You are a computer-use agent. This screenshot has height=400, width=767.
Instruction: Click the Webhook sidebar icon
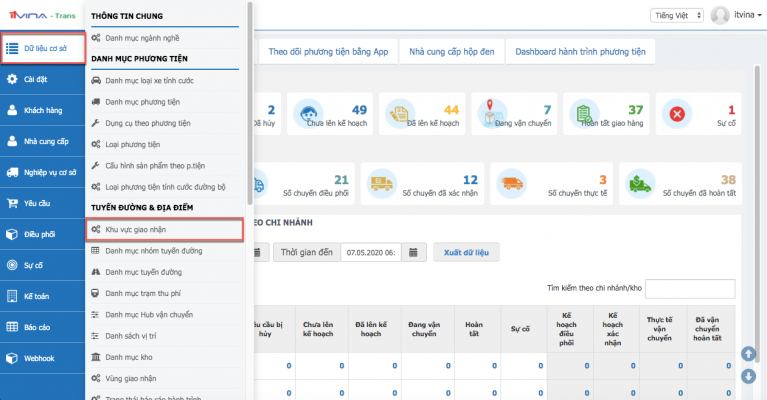point(12,358)
